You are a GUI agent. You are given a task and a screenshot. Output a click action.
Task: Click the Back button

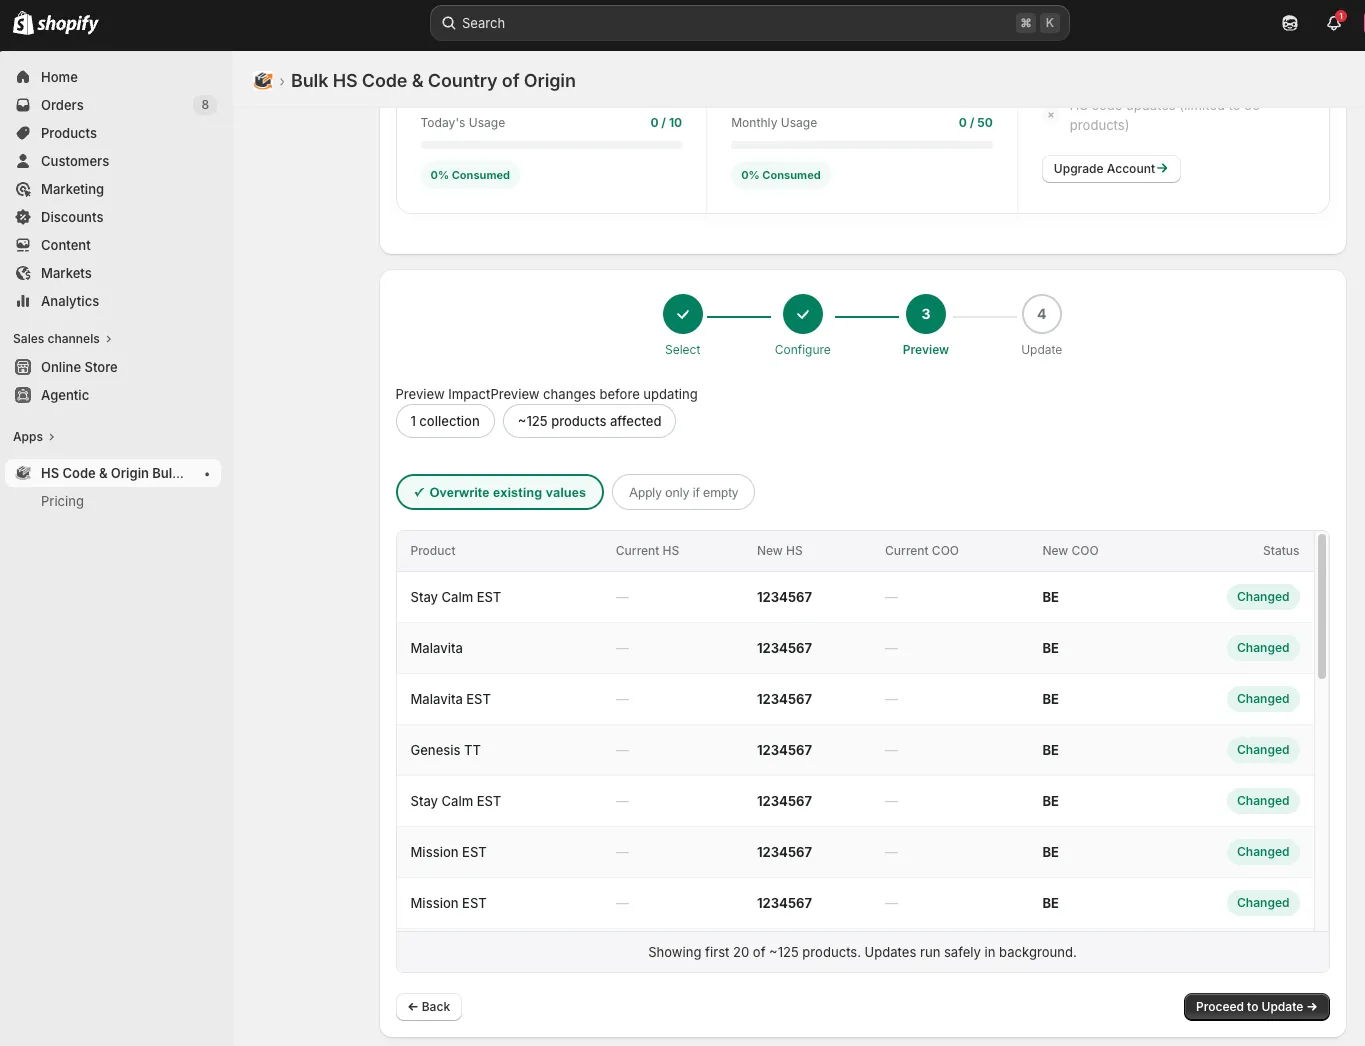tap(429, 1007)
